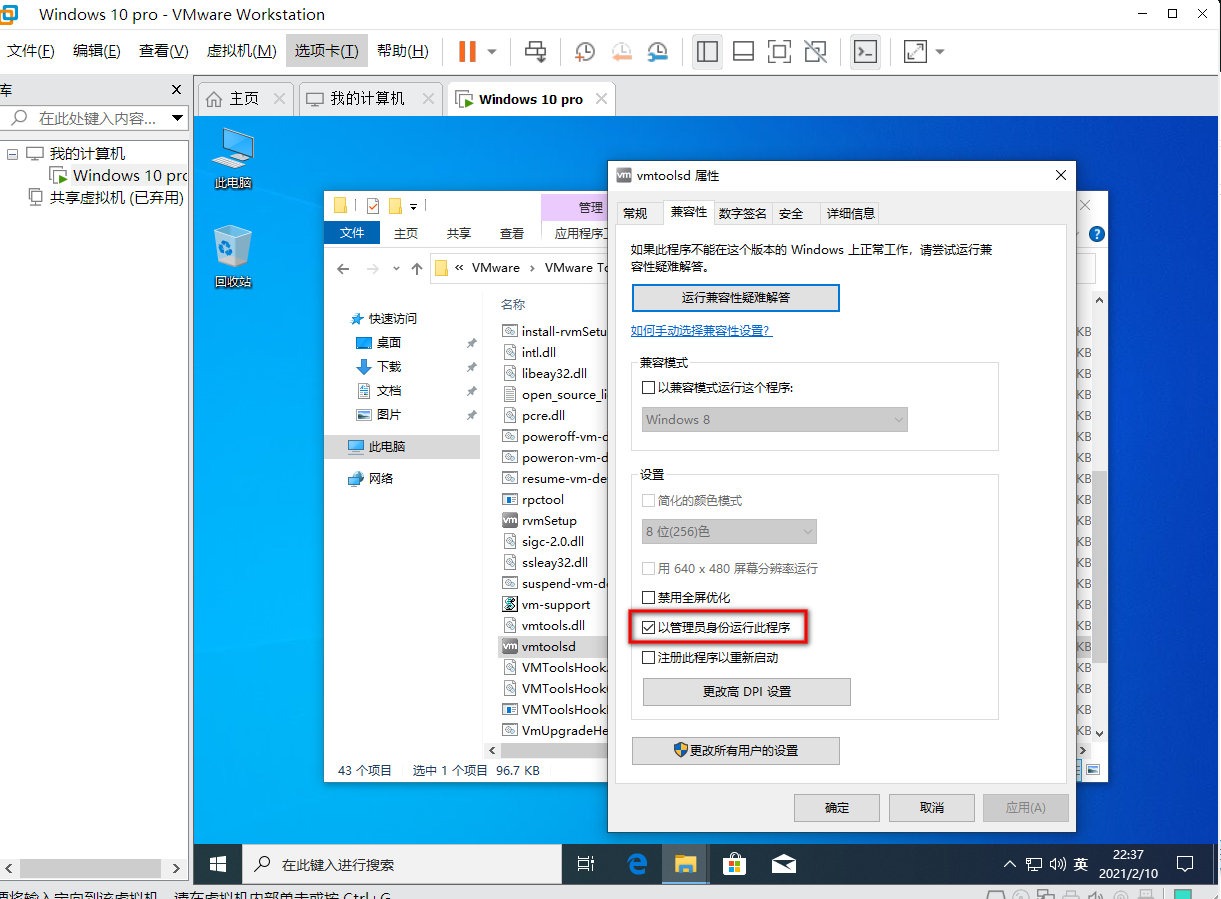Check 注册此程序以重新启动
Screen dimensions: 1221x899
click(648, 658)
